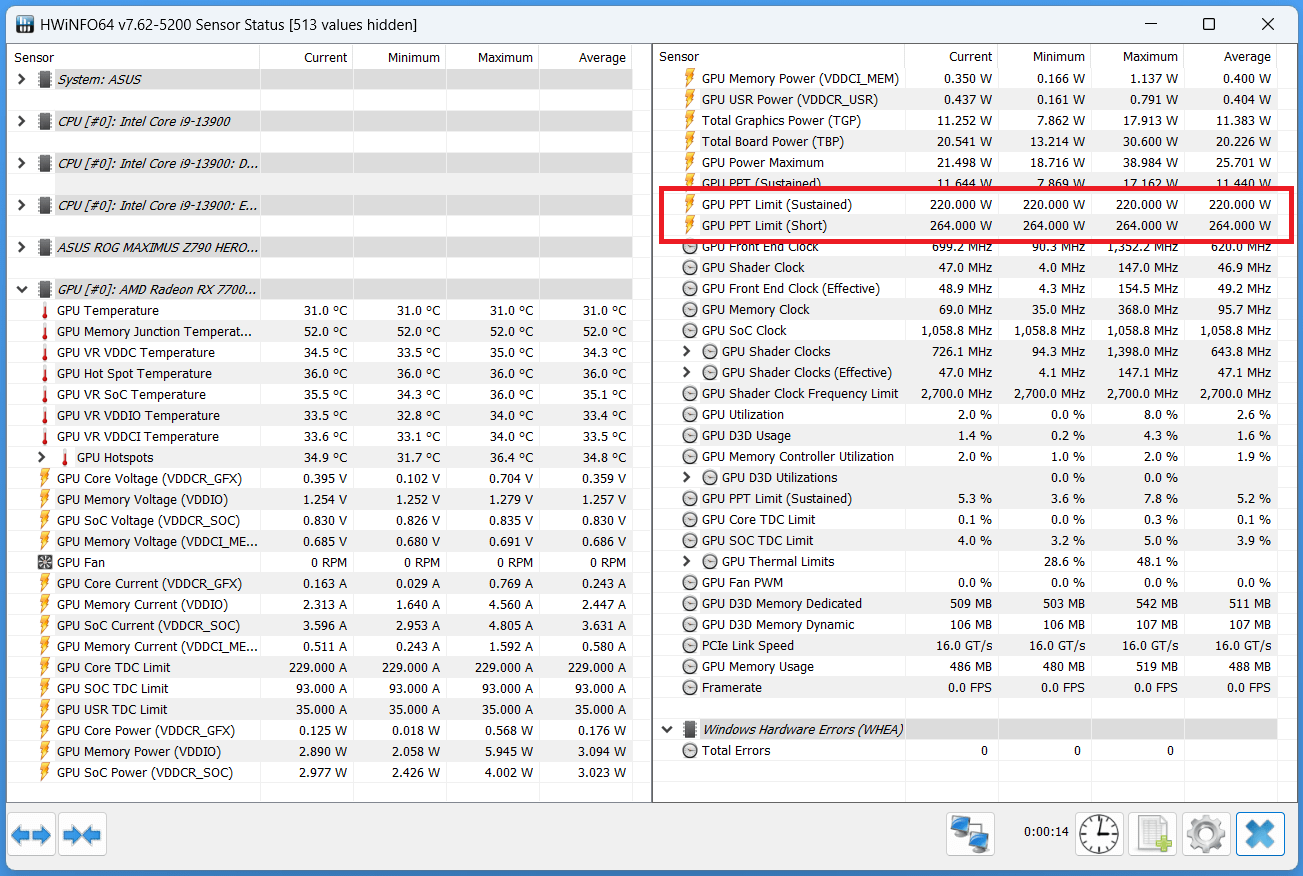Open the network remote monitoring icon
Screen dimensions: 1303x876
click(970, 834)
